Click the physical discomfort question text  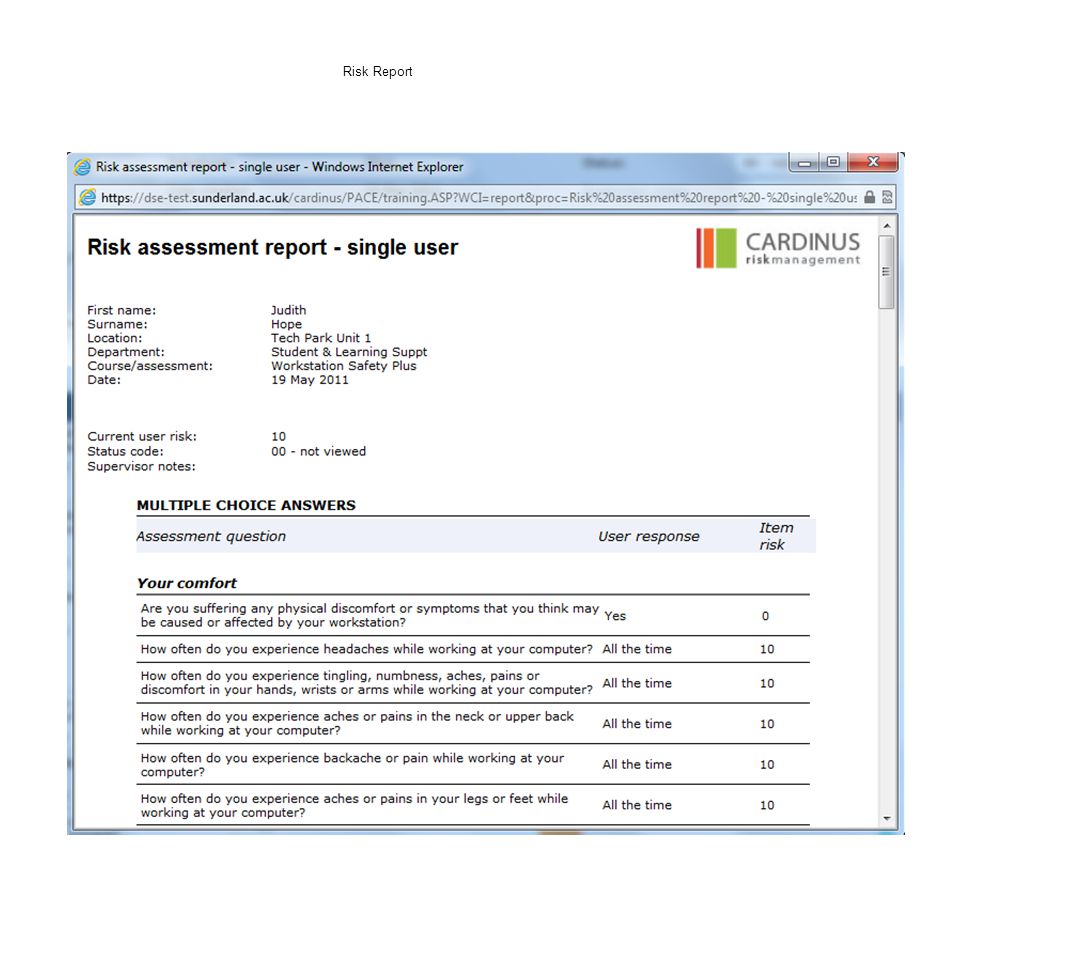[x=370, y=615]
